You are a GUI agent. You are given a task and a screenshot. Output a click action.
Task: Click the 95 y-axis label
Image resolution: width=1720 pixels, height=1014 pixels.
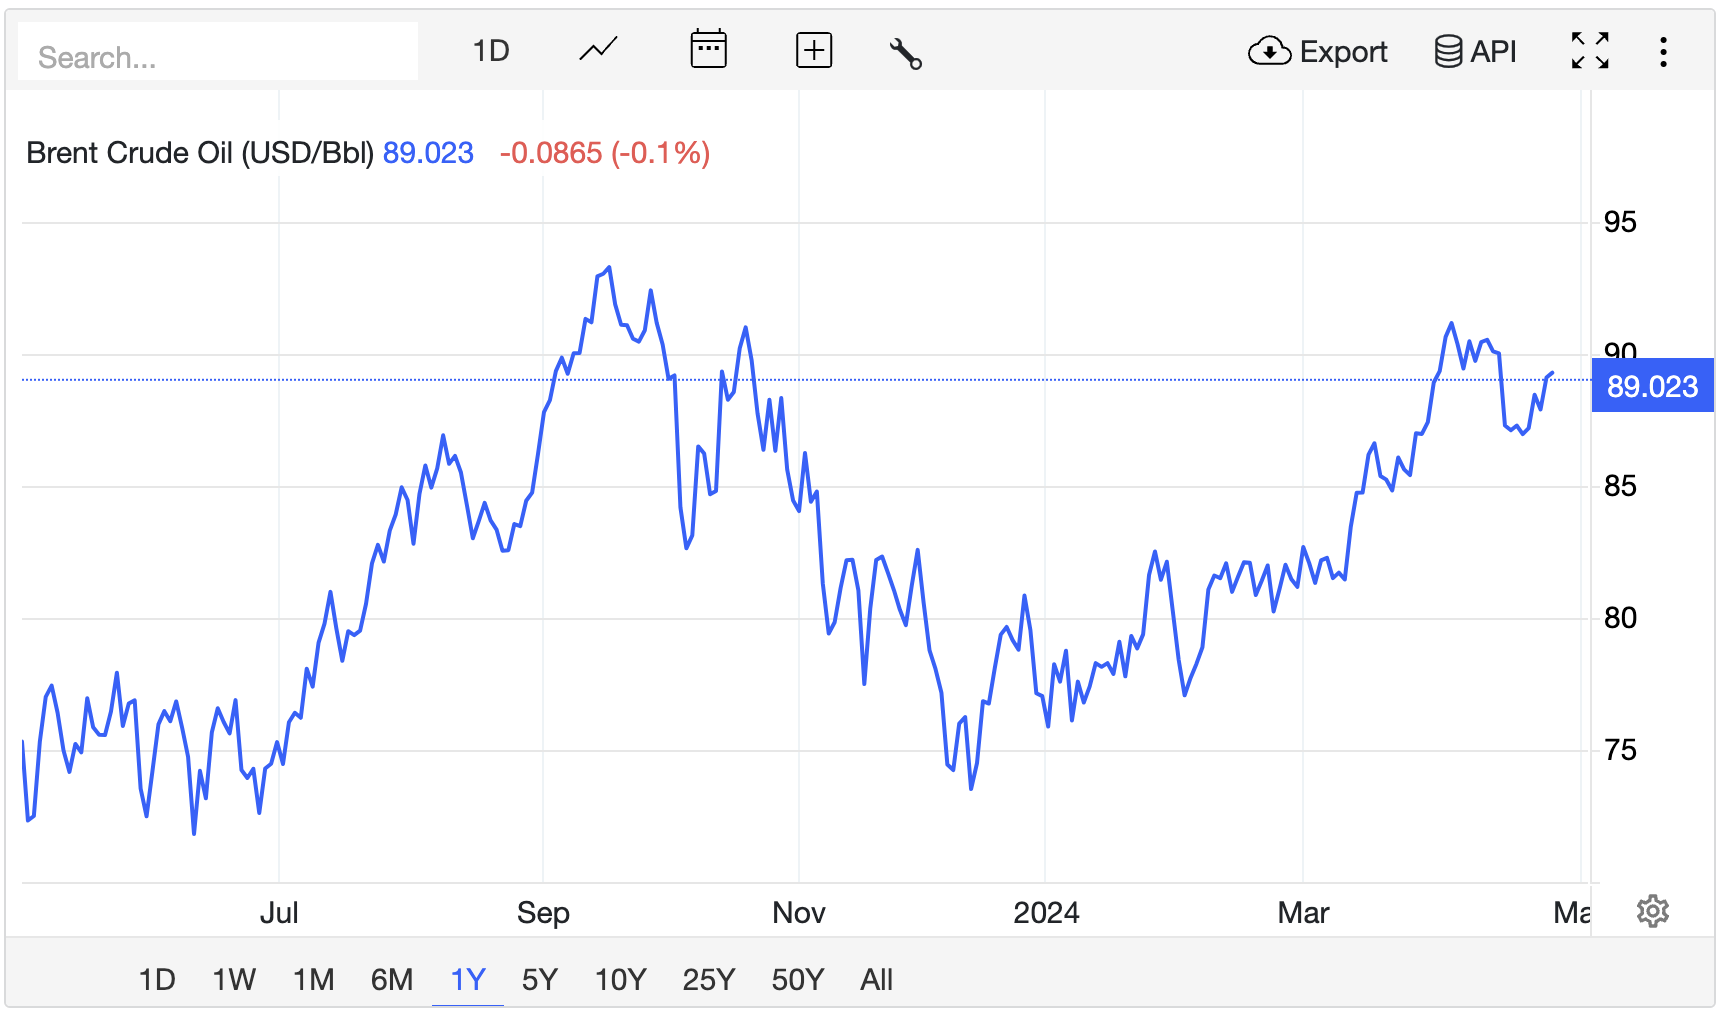pyautogui.click(x=1620, y=222)
